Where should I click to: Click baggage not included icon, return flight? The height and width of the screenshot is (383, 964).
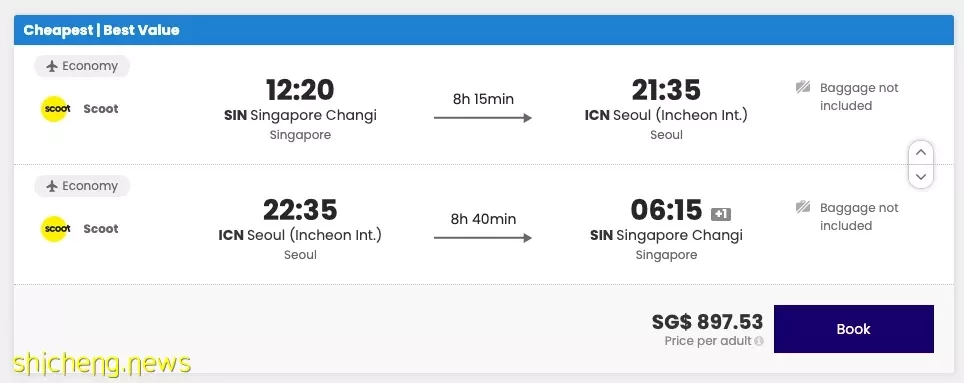tap(802, 208)
